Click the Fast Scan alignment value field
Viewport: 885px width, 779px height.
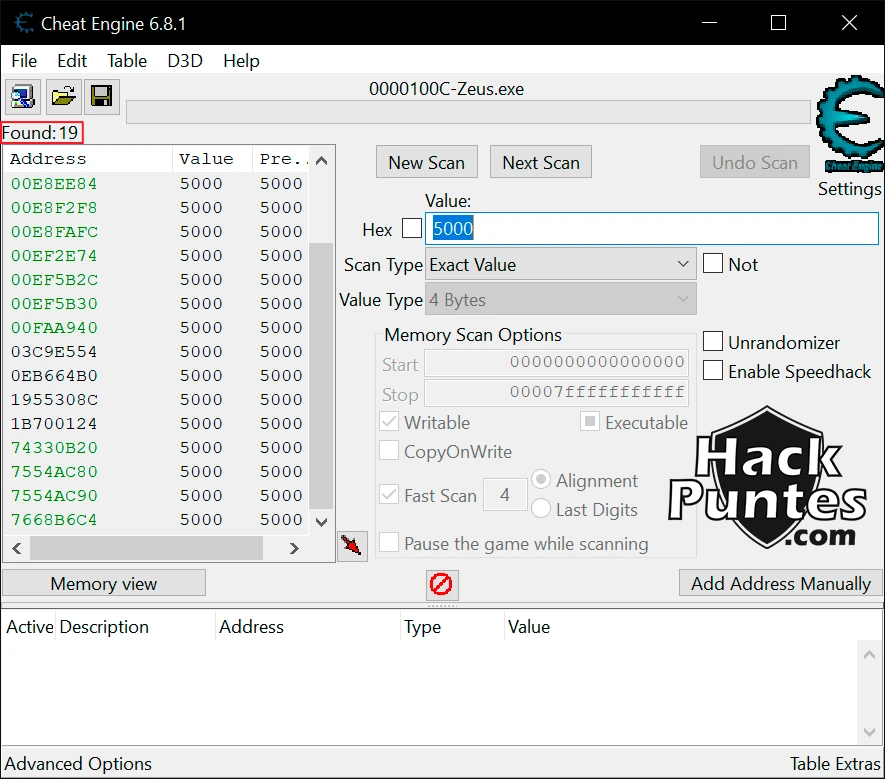505,494
